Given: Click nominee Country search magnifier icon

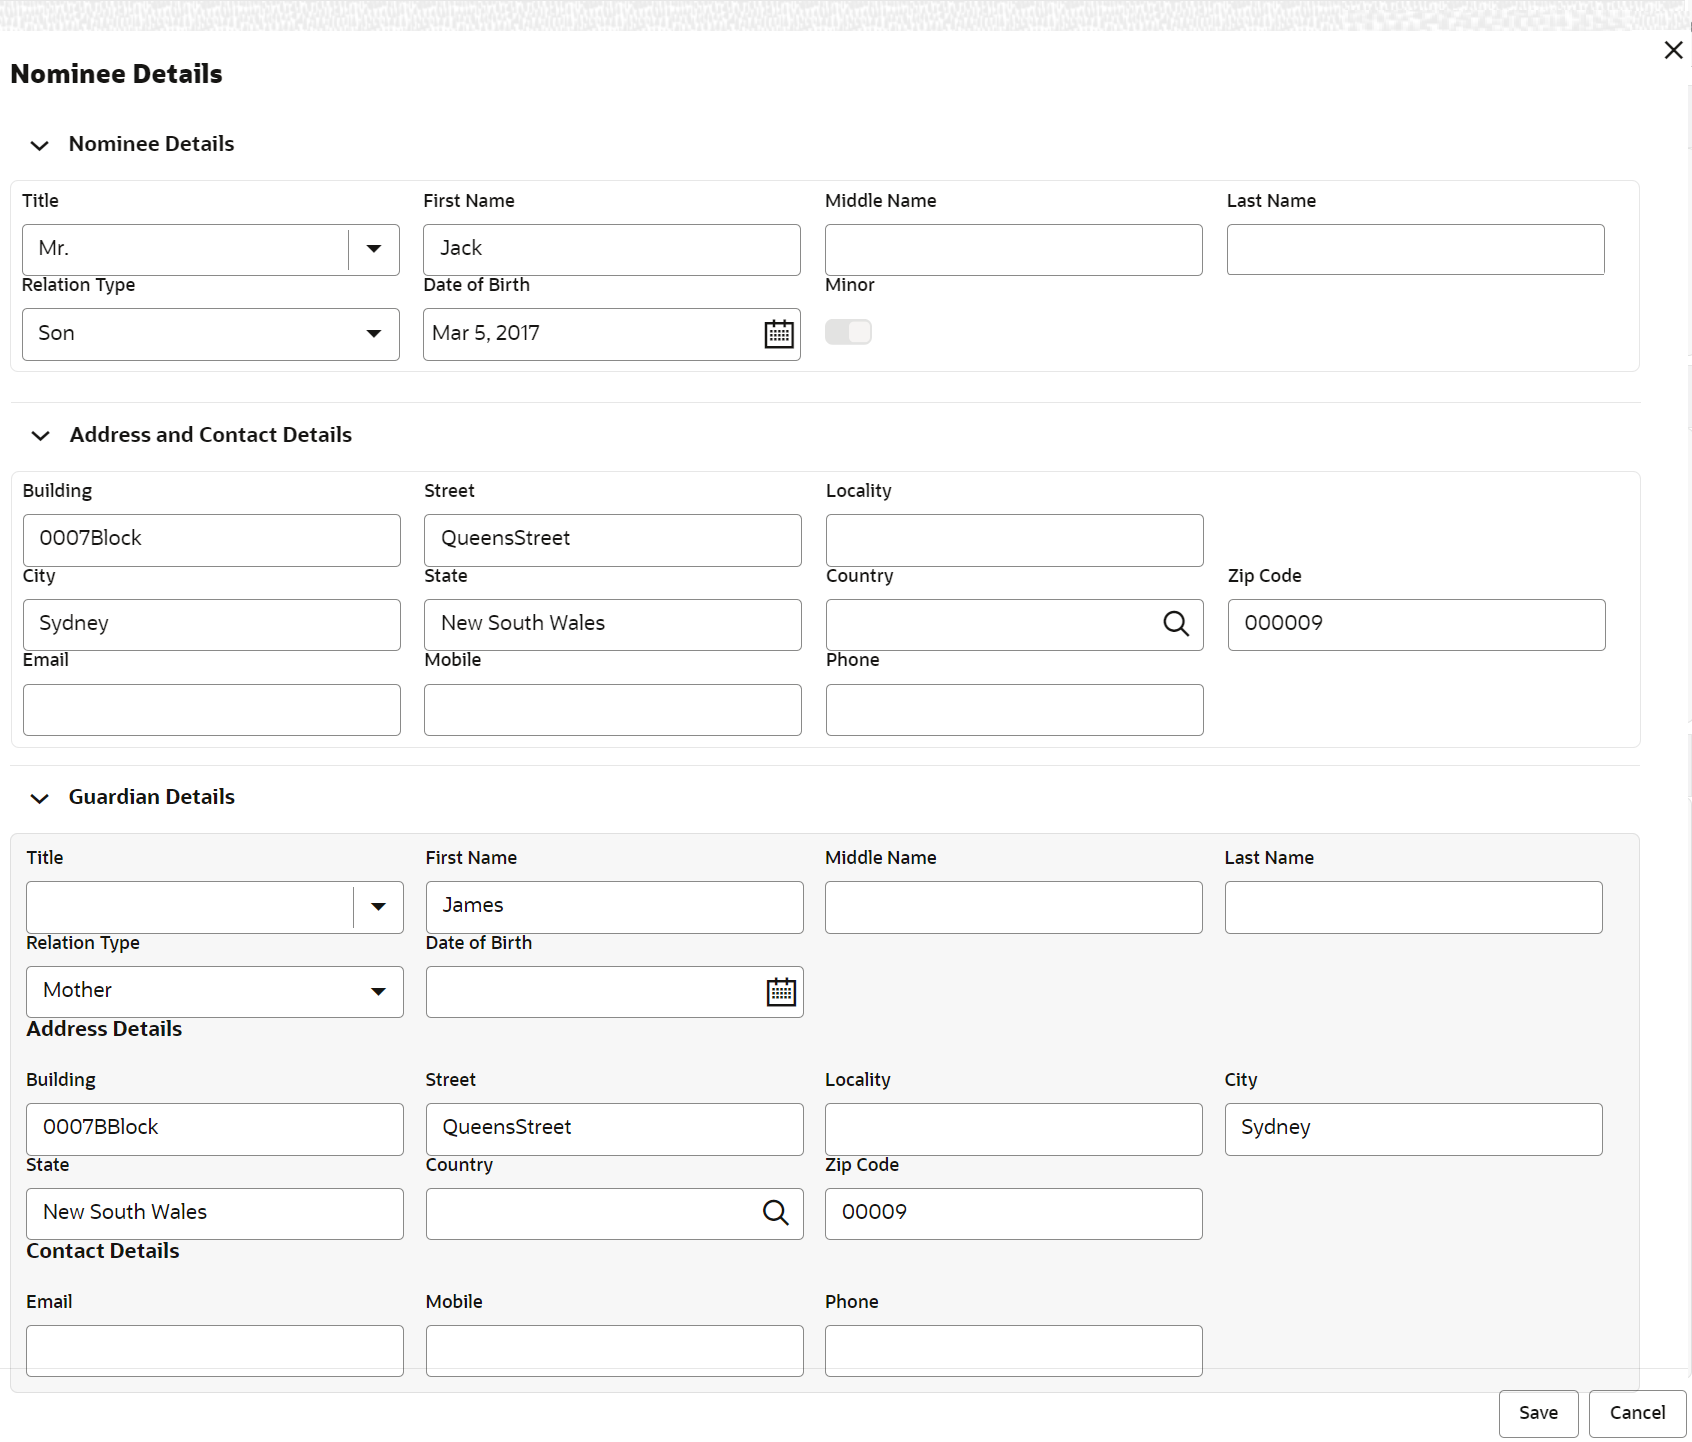Looking at the screenshot, I should 1176,624.
